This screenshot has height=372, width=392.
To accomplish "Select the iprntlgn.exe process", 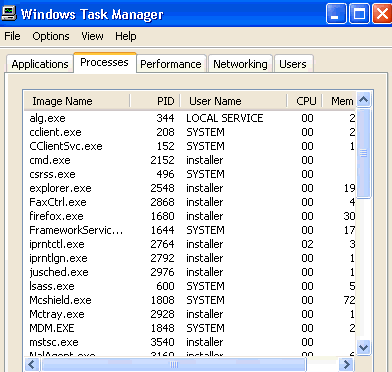I will (190, 258).
